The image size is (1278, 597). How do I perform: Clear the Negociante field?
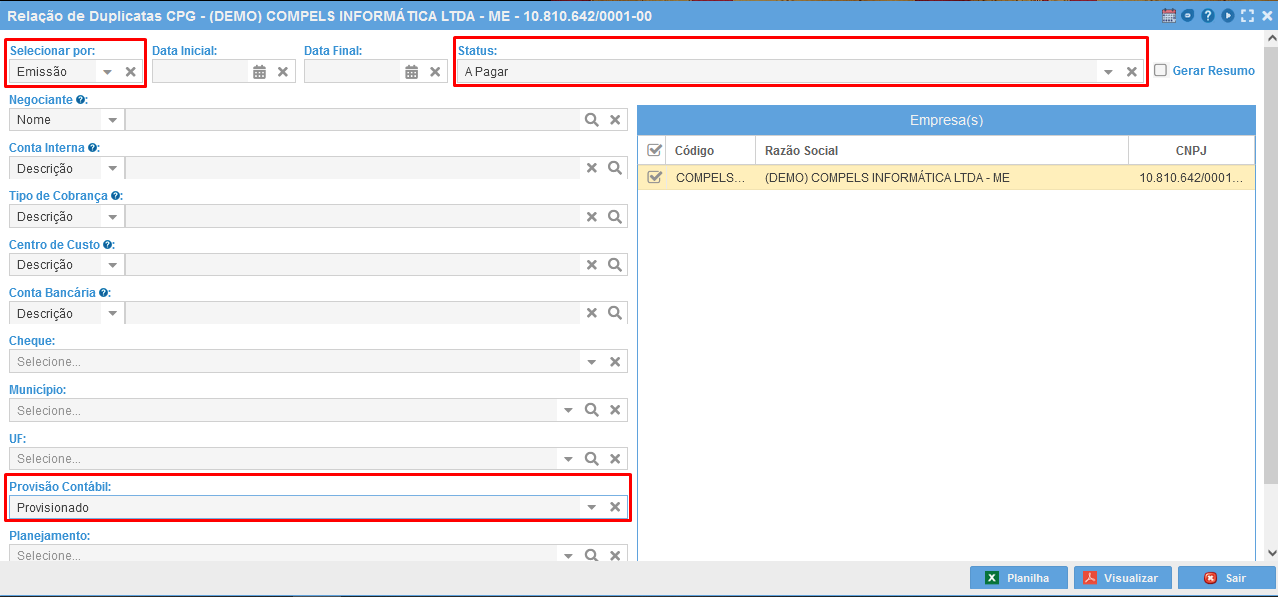[x=616, y=119]
